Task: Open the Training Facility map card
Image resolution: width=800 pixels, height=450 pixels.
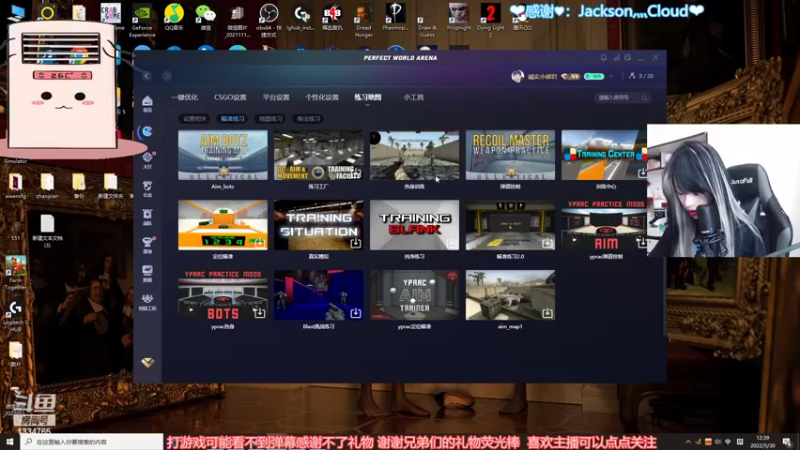Action: [318, 155]
